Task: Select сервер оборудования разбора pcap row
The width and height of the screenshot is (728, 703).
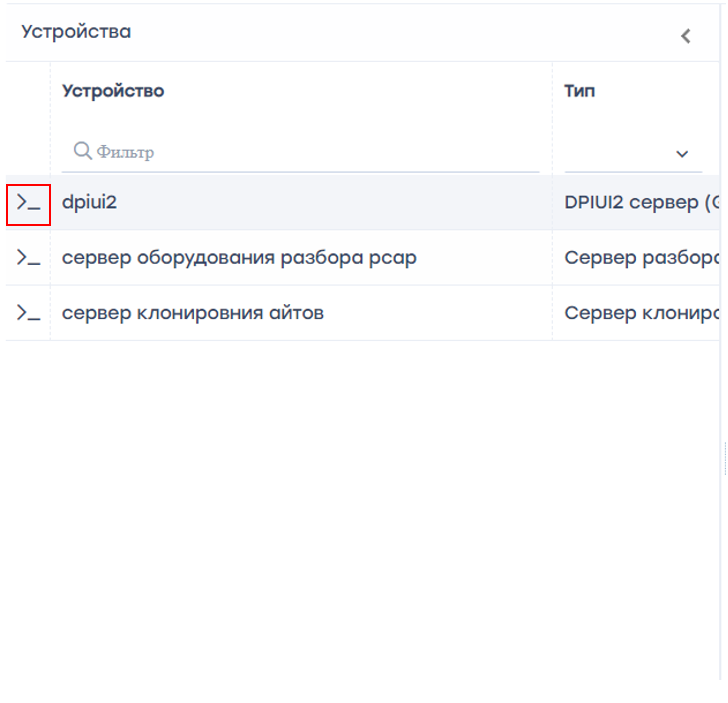Action: pyautogui.click(x=239, y=258)
